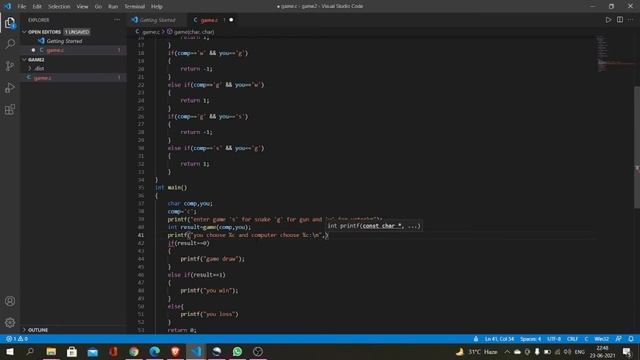Click the weather 31°C Haze widget

pyautogui.click(x=476, y=351)
